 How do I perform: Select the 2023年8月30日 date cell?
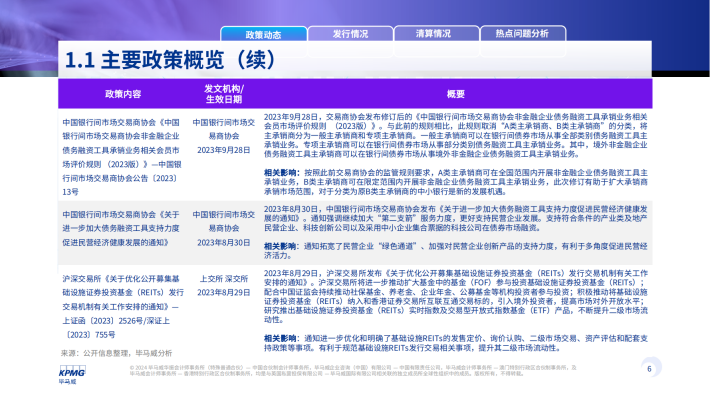224,242
